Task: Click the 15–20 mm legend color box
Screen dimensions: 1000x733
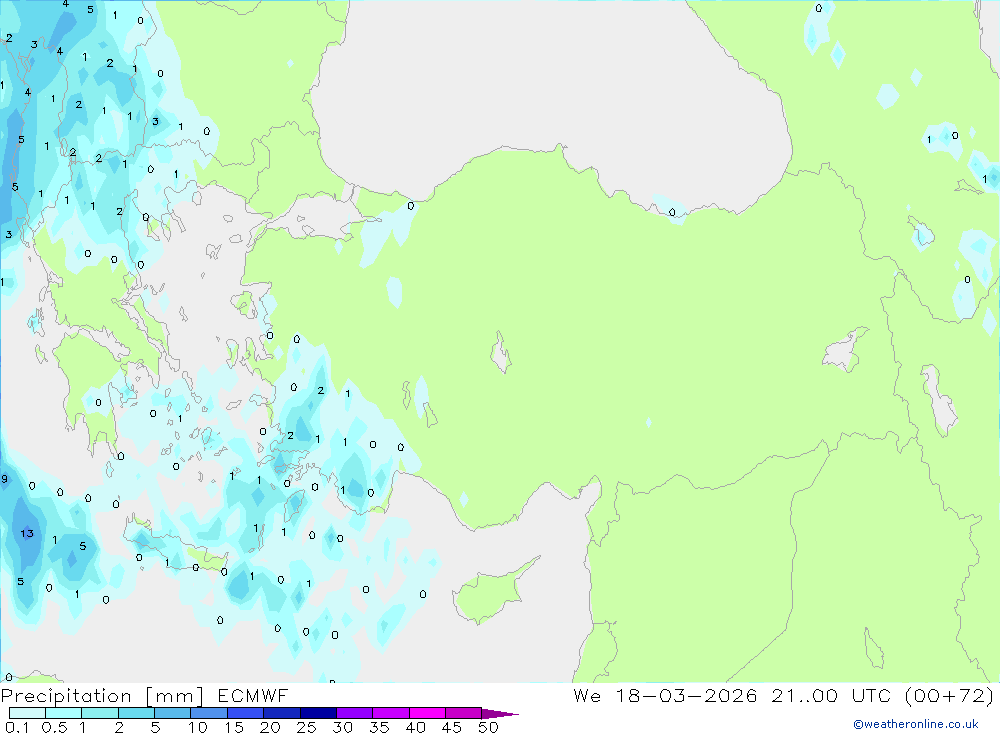Action: coord(245,713)
